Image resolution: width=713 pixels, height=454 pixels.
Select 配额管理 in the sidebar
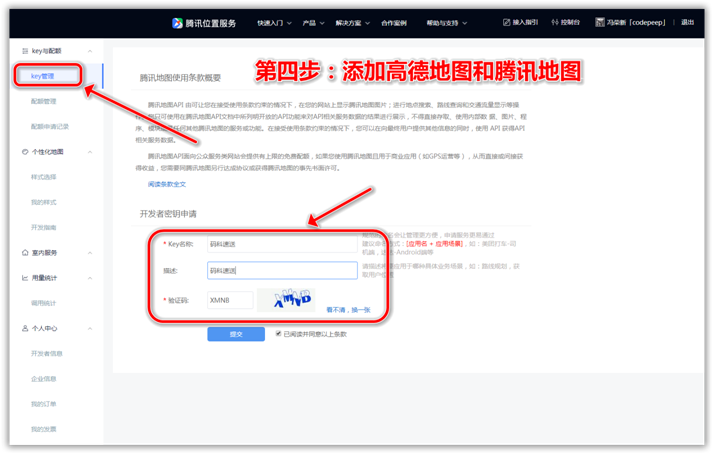tap(44, 101)
